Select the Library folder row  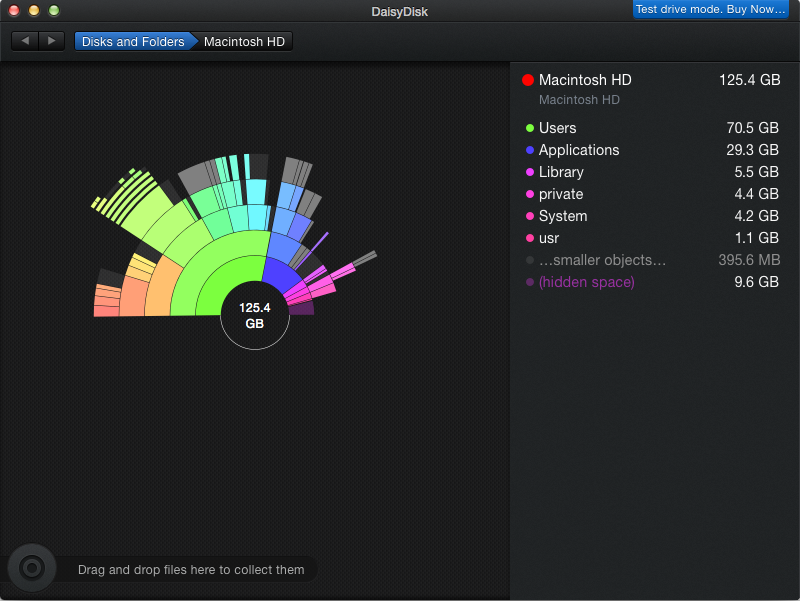(653, 172)
